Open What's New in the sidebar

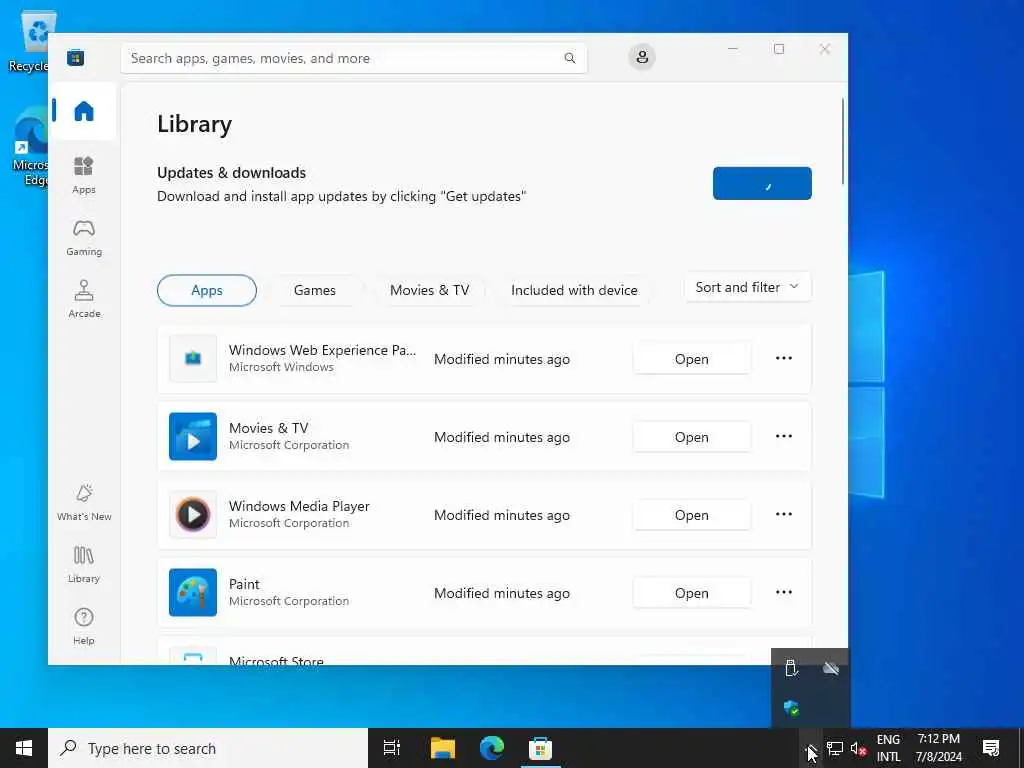click(x=84, y=502)
